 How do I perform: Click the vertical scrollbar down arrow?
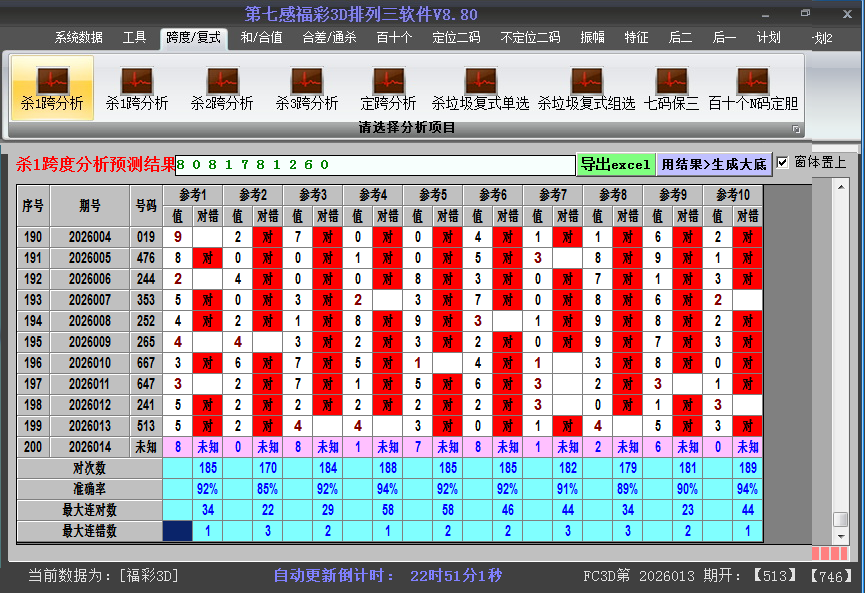[x=841, y=536]
